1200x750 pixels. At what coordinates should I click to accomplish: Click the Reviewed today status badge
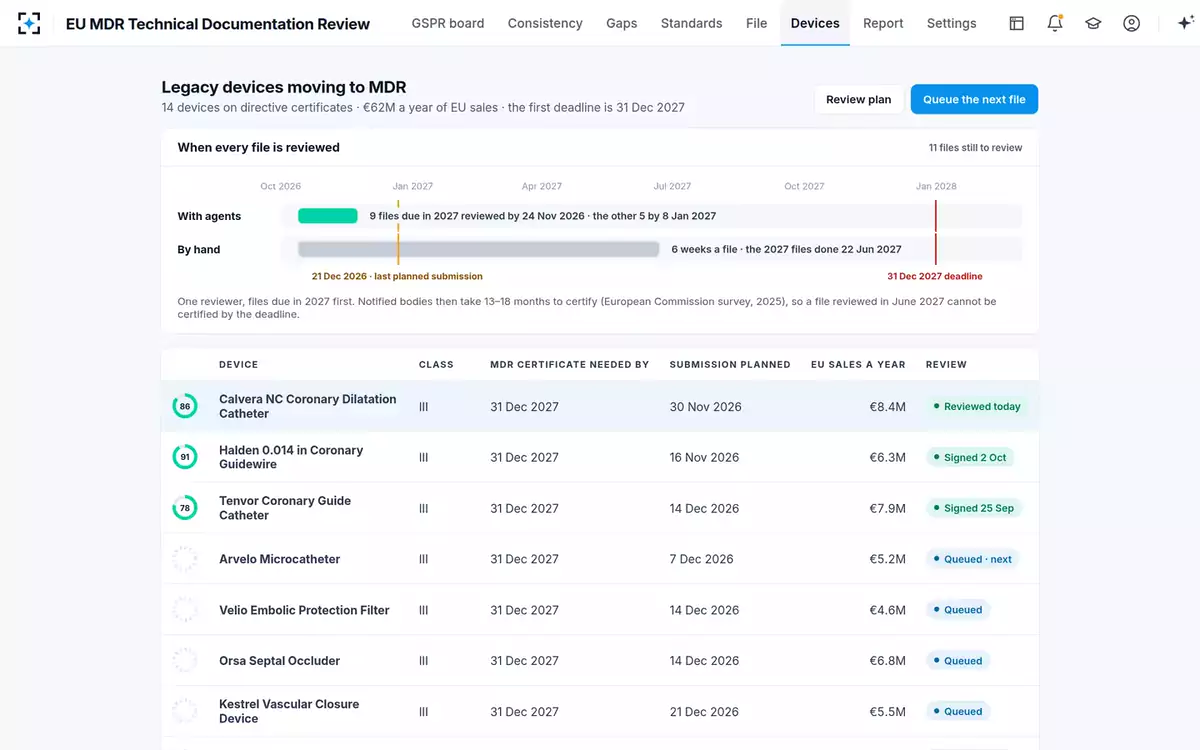pos(976,407)
